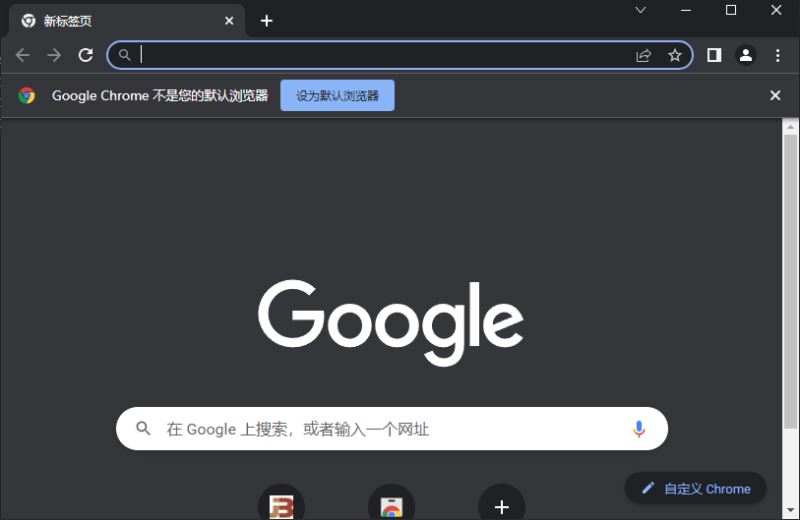
Task: Maximize the Chrome window
Action: (731, 10)
